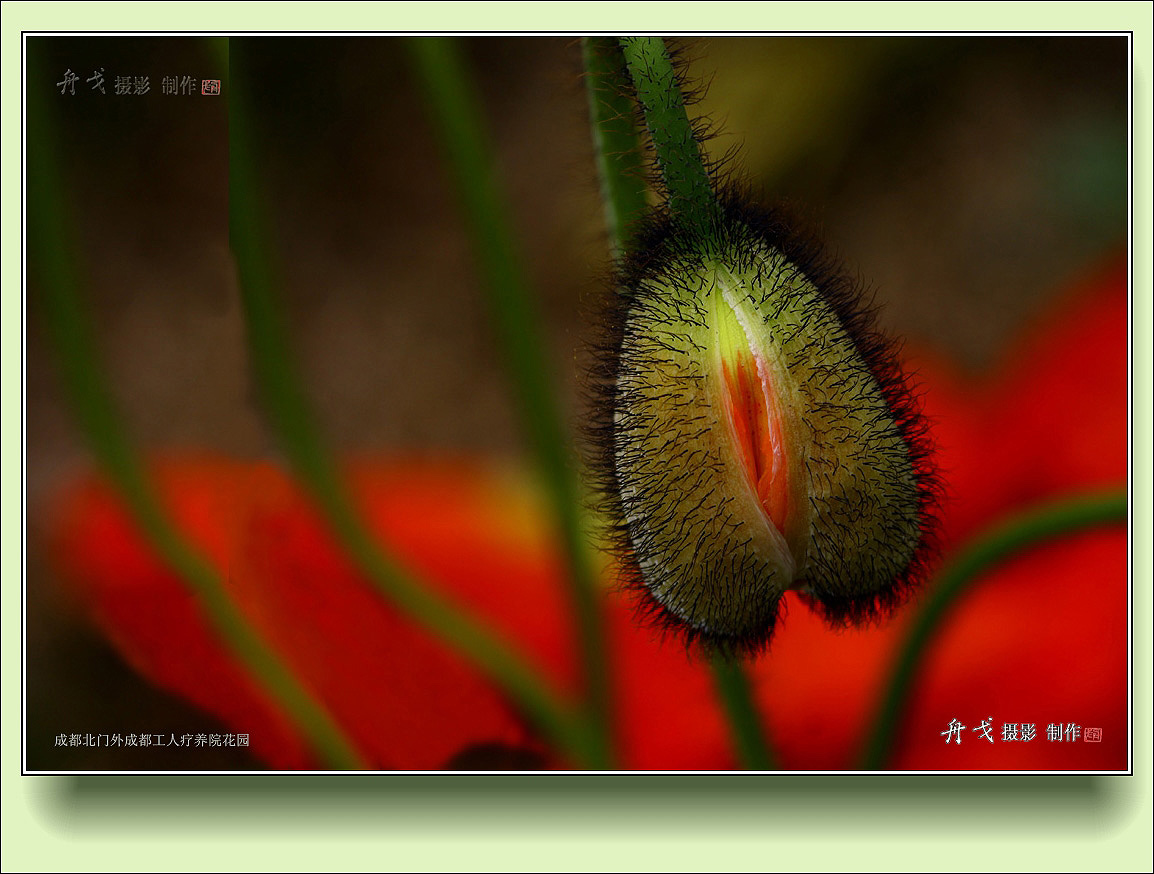
Task: Click the top-left 舟戈 calligraphy signature
Action: (x=81, y=83)
